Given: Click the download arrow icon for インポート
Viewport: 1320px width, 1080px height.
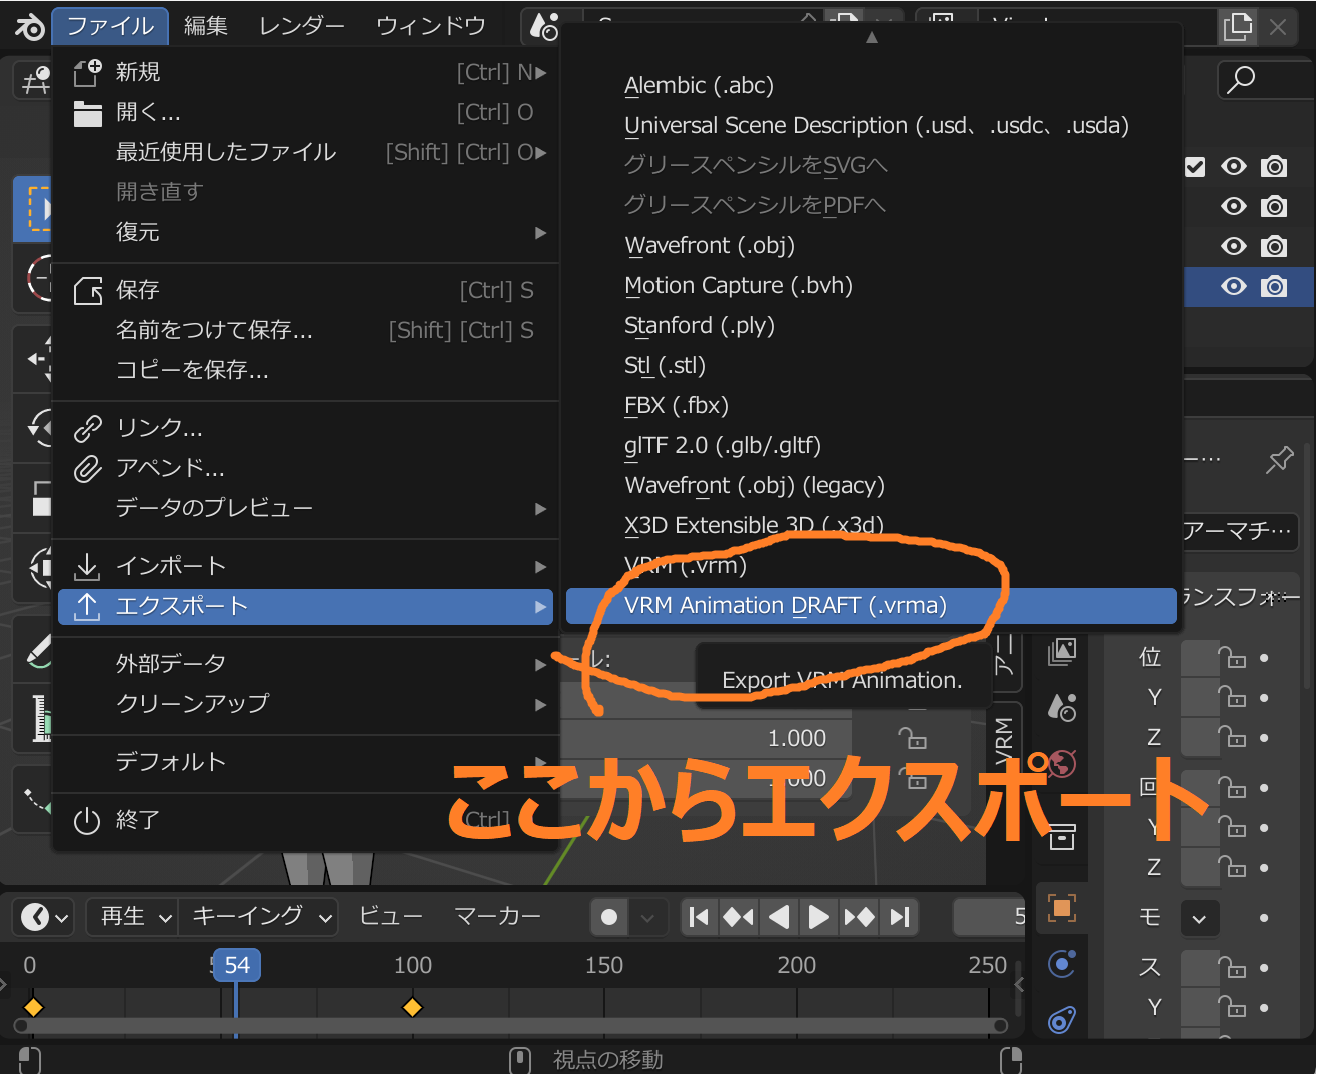Looking at the screenshot, I should (x=88, y=567).
